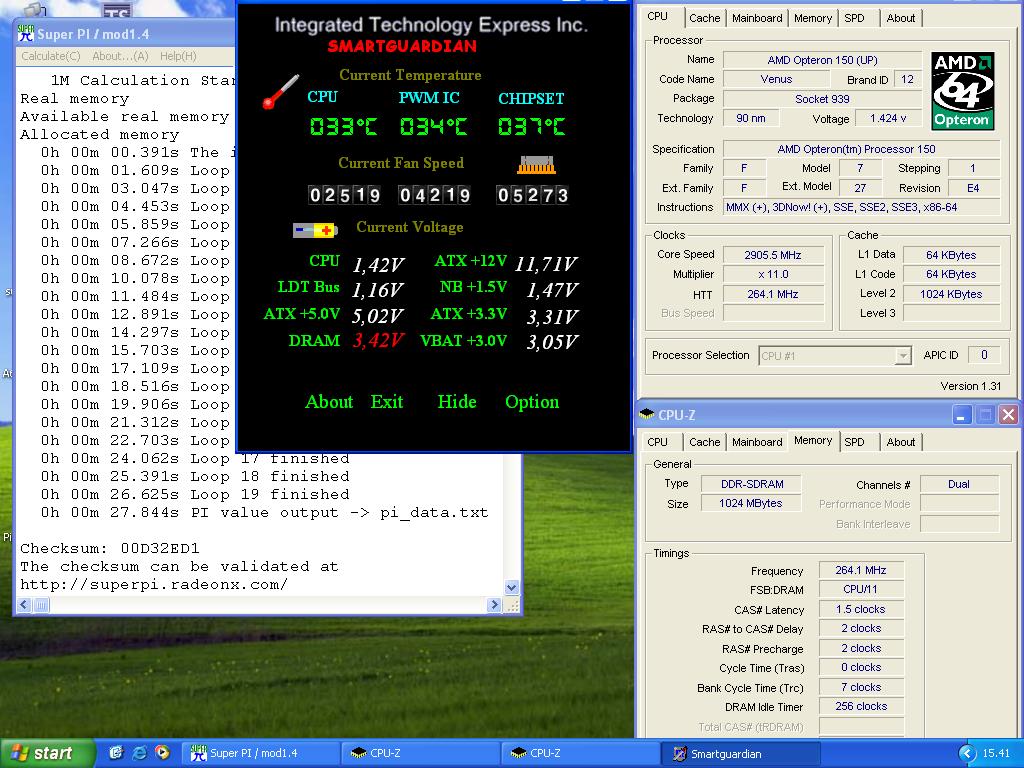Click Super PI horizontal scrollbar right arrow
Image resolution: width=1024 pixels, height=768 pixels.
494,605
